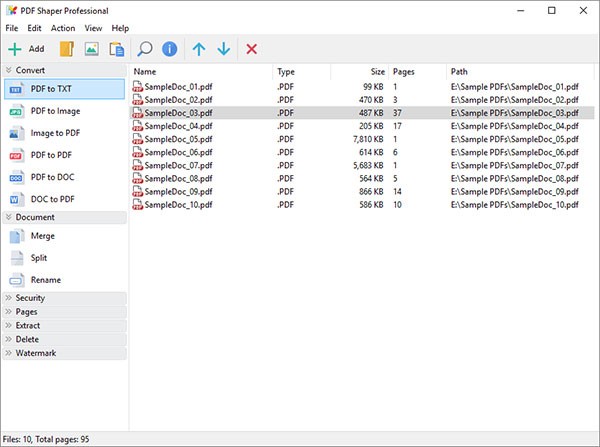Viewport: 600px width, 447px height.
Task: Expand the Security section
Action: coord(30,298)
